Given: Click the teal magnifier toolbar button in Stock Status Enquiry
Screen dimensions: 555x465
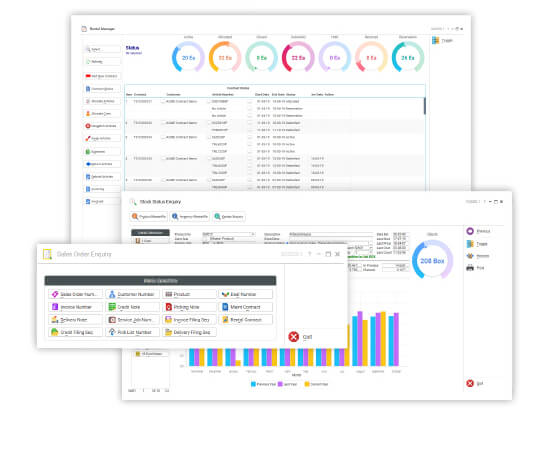Looking at the screenshot, I should 229,217.
